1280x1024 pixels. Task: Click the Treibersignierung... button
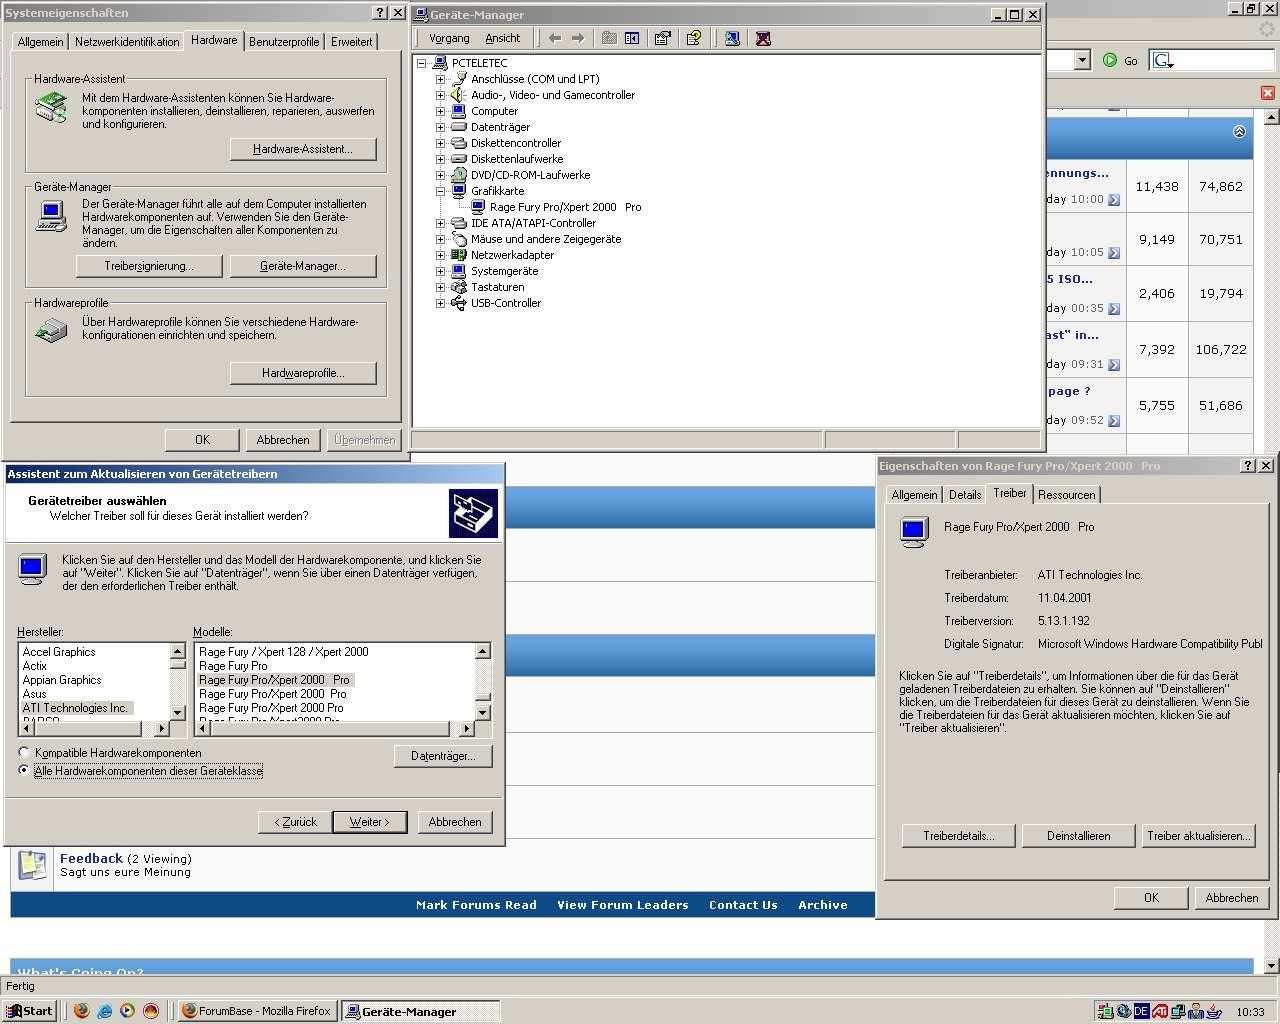[149, 266]
